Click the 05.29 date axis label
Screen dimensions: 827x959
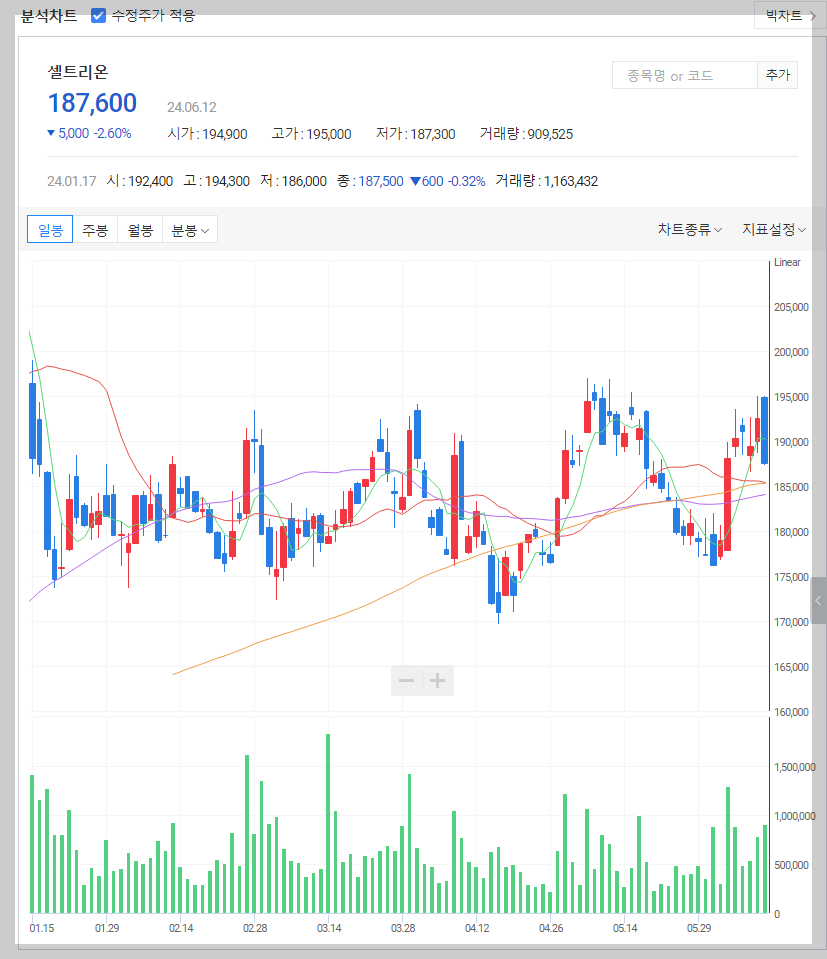[x=699, y=928]
